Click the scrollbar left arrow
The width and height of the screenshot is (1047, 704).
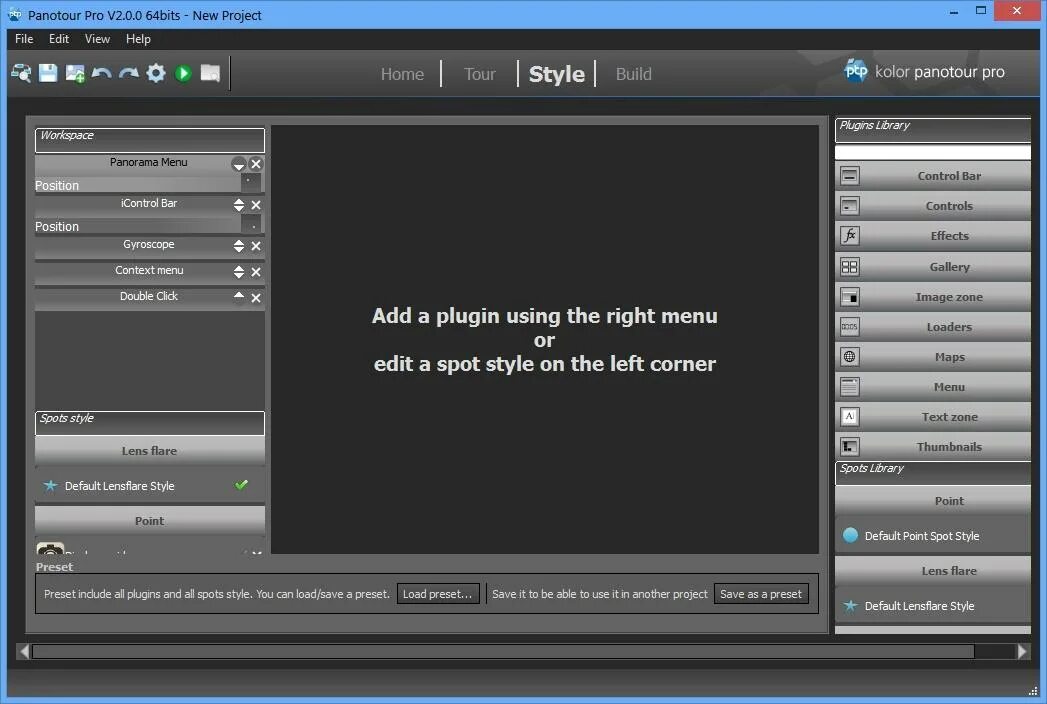24,651
